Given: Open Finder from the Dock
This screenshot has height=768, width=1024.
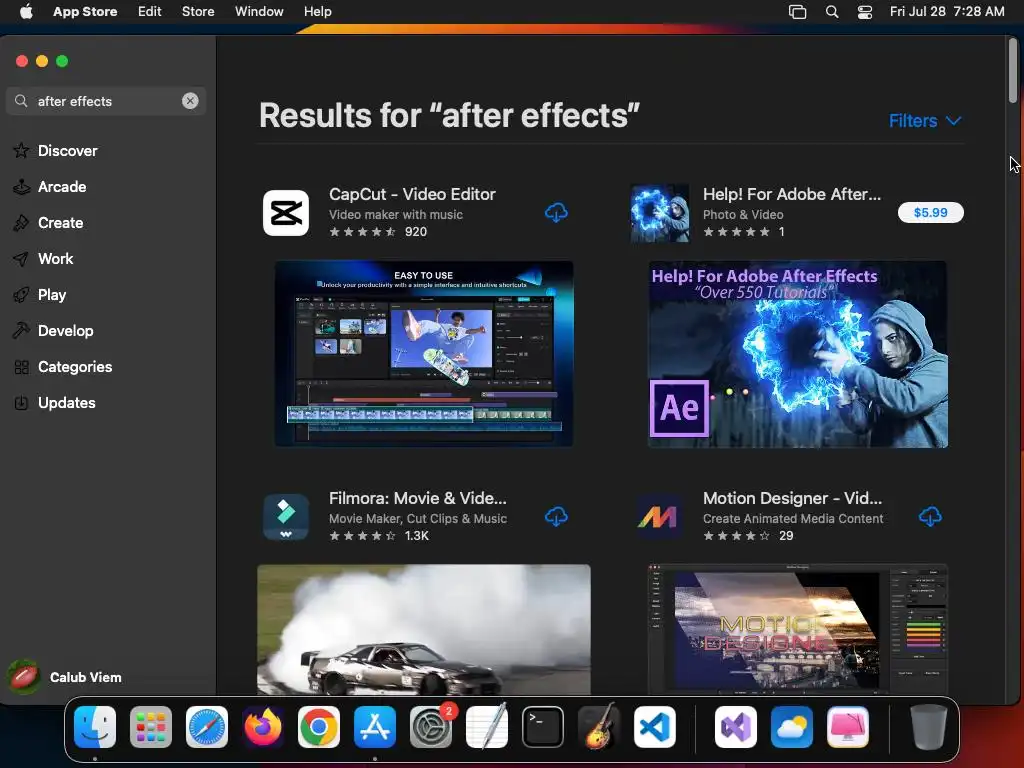Looking at the screenshot, I should coord(95,727).
